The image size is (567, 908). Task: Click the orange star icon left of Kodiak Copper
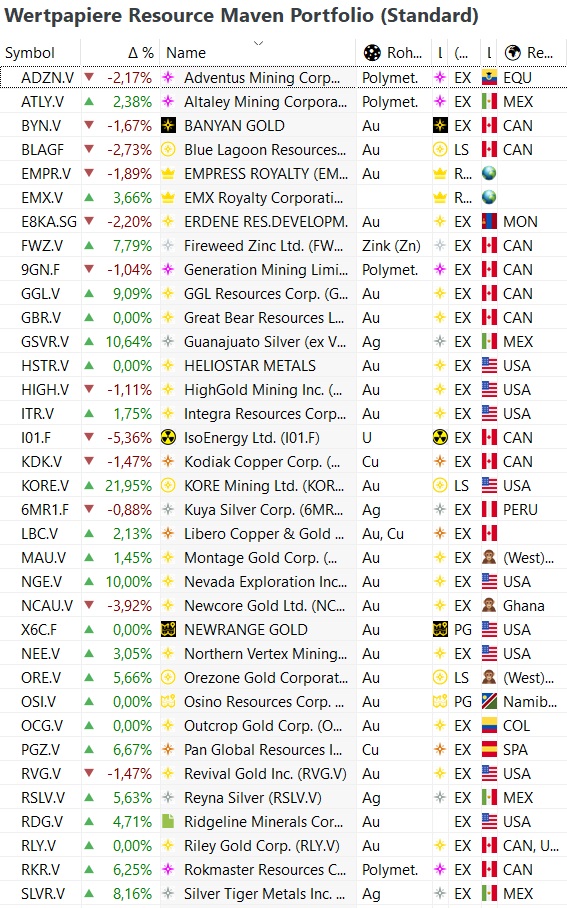(x=168, y=462)
